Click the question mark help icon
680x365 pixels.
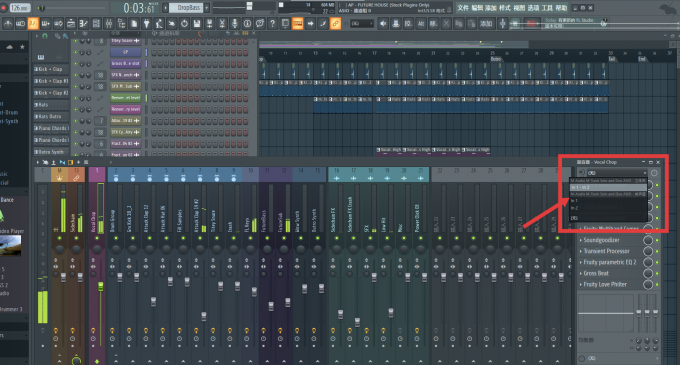pos(272,23)
